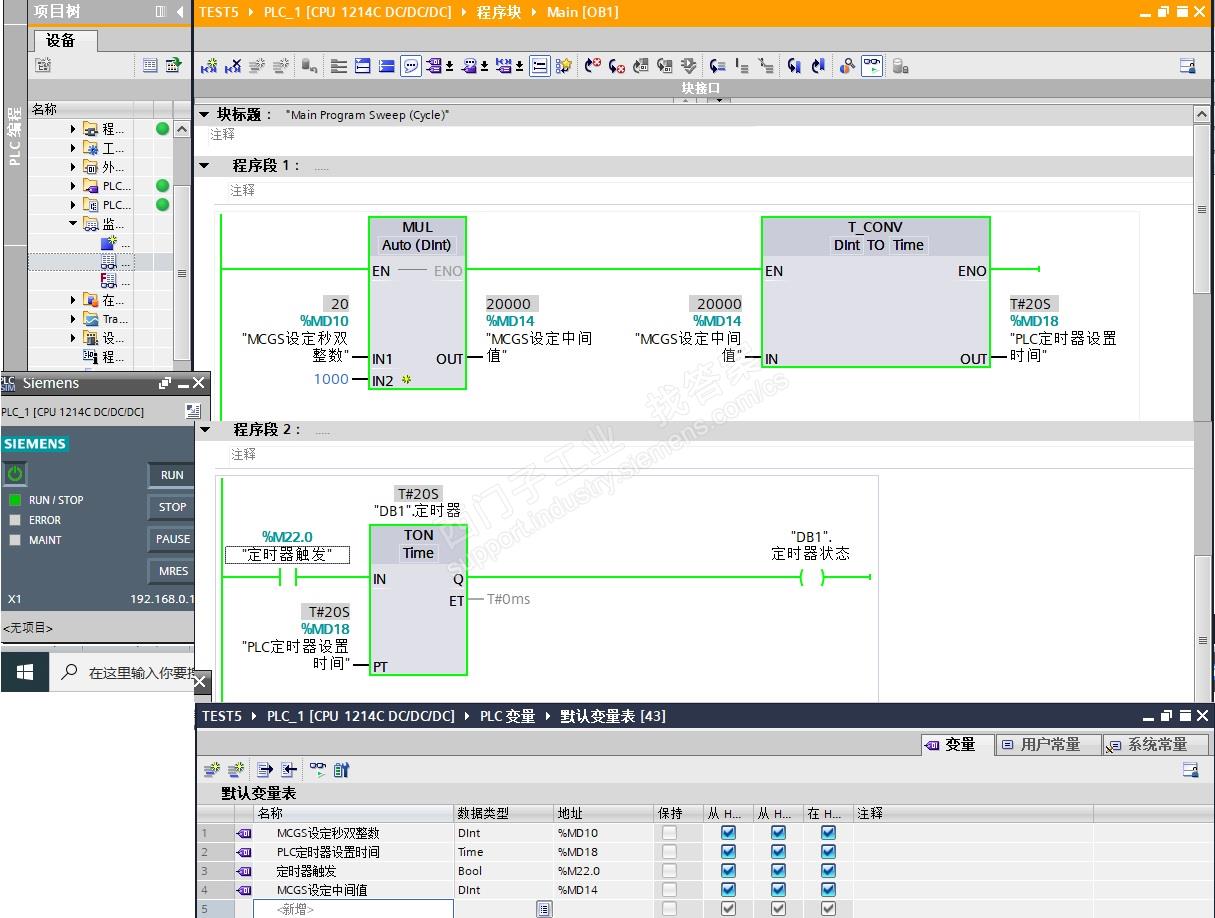Click the MRES button in PLCSIM
This screenshot has width=1215, height=918.
tap(172, 571)
